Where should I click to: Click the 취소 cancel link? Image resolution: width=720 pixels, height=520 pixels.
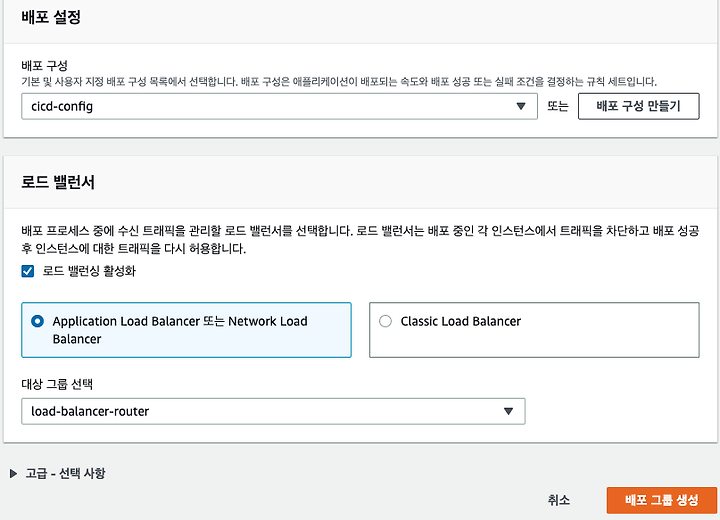[558, 500]
